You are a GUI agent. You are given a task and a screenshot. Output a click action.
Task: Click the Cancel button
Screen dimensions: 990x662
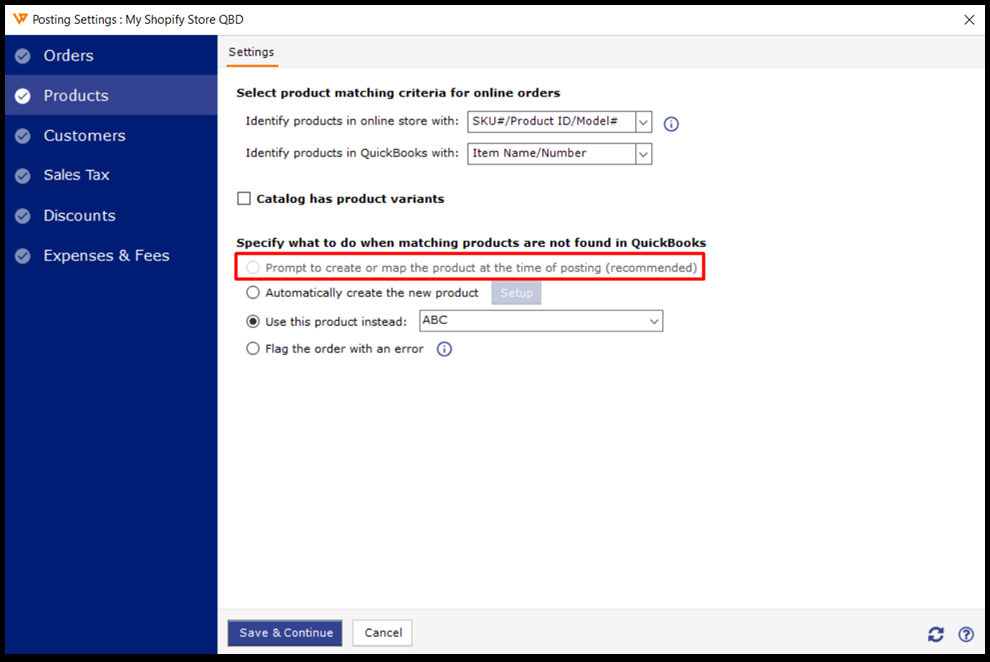click(x=383, y=633)
